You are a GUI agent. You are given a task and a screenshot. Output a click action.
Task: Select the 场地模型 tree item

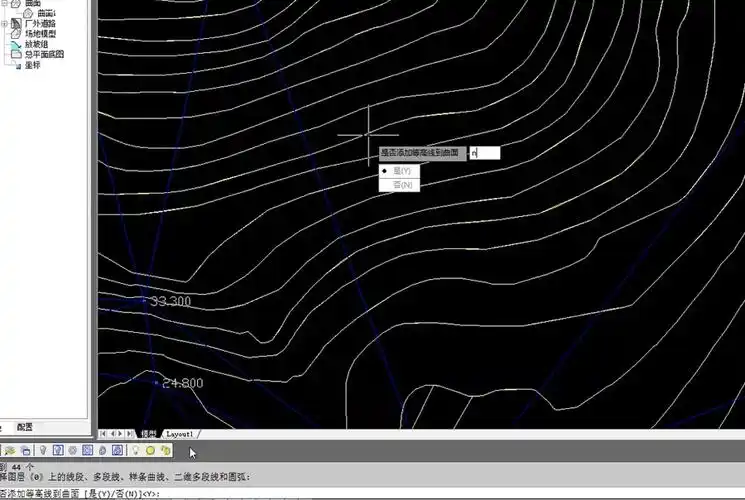pos(40,33)
